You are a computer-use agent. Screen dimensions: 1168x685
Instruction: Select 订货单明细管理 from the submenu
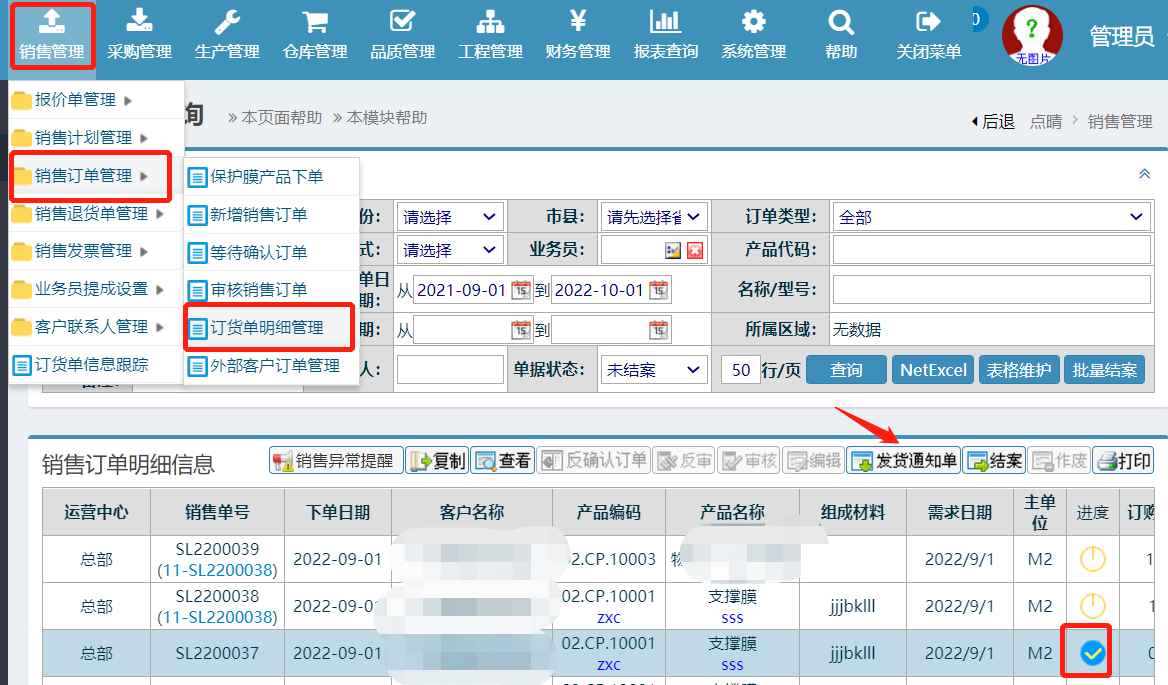(267, 327)
